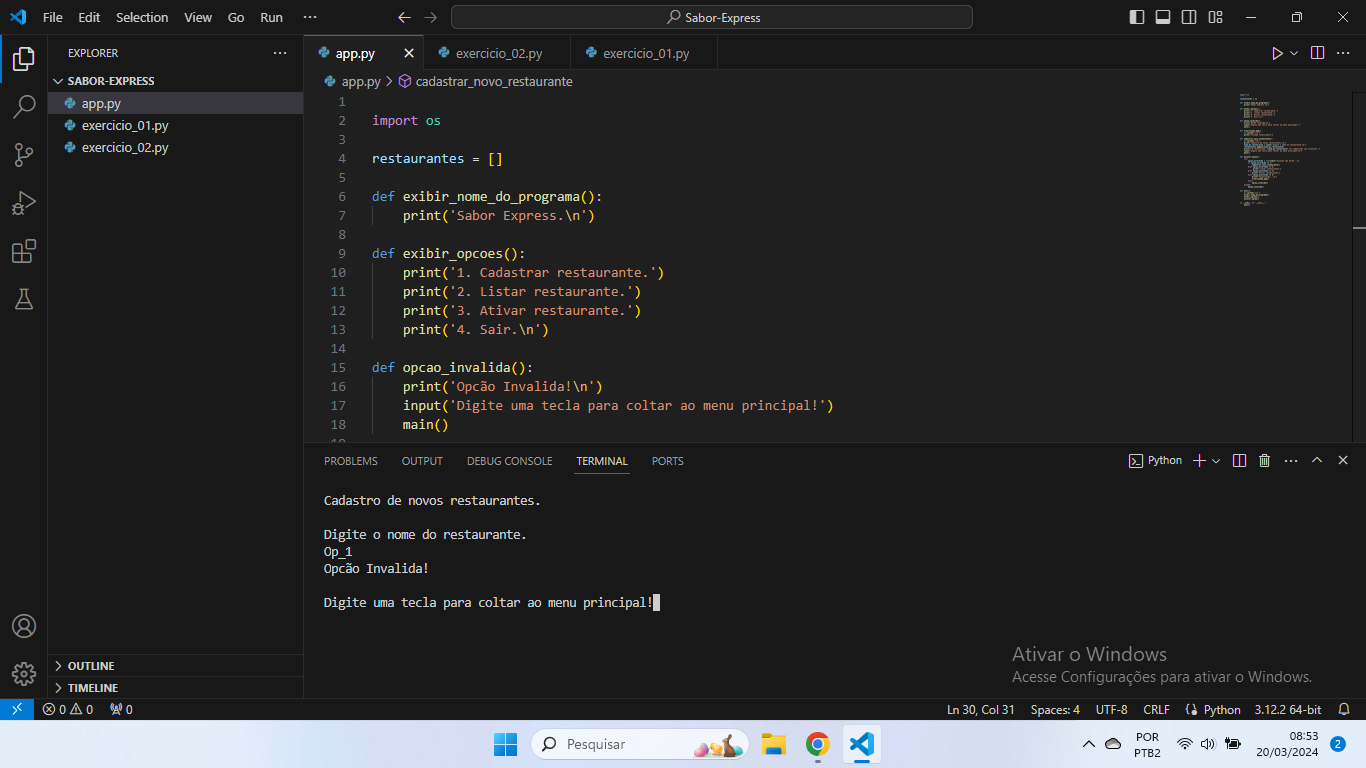
Task: Select the app.py editor tab
Action: [355, 54]
